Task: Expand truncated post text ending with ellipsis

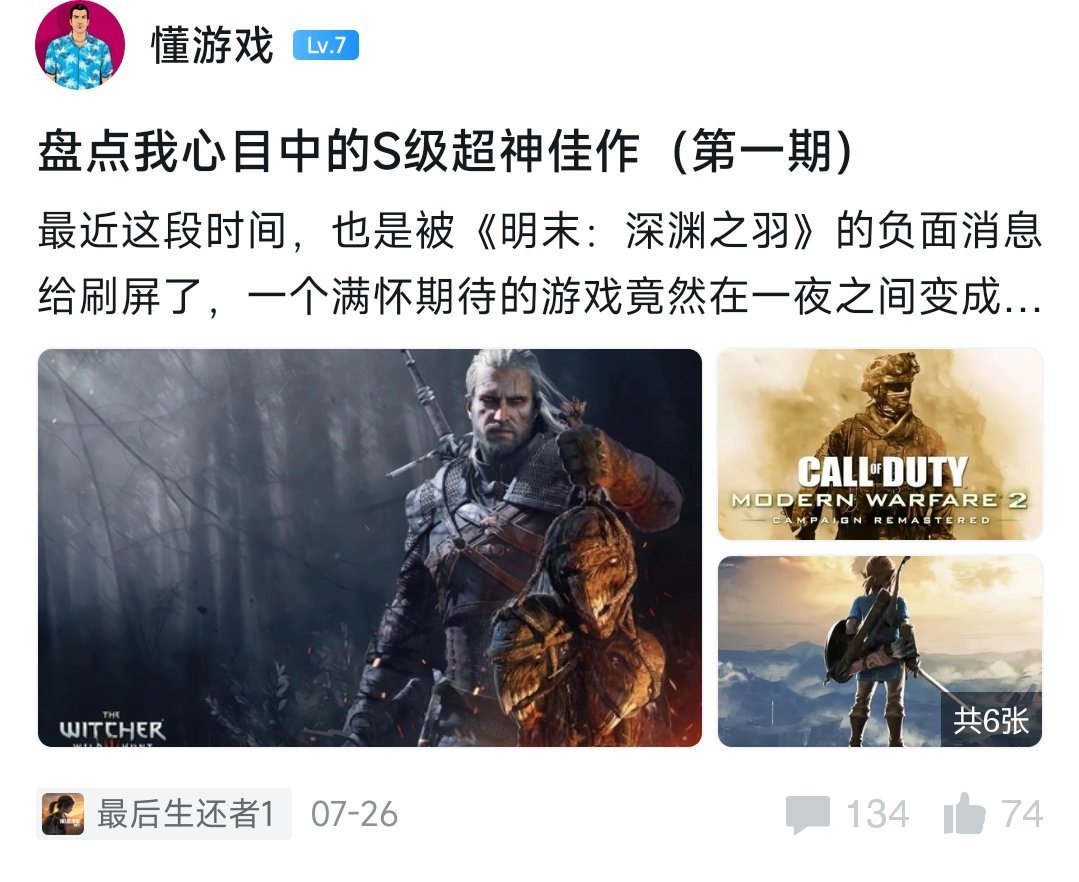Action: click(x=540, y=263)
